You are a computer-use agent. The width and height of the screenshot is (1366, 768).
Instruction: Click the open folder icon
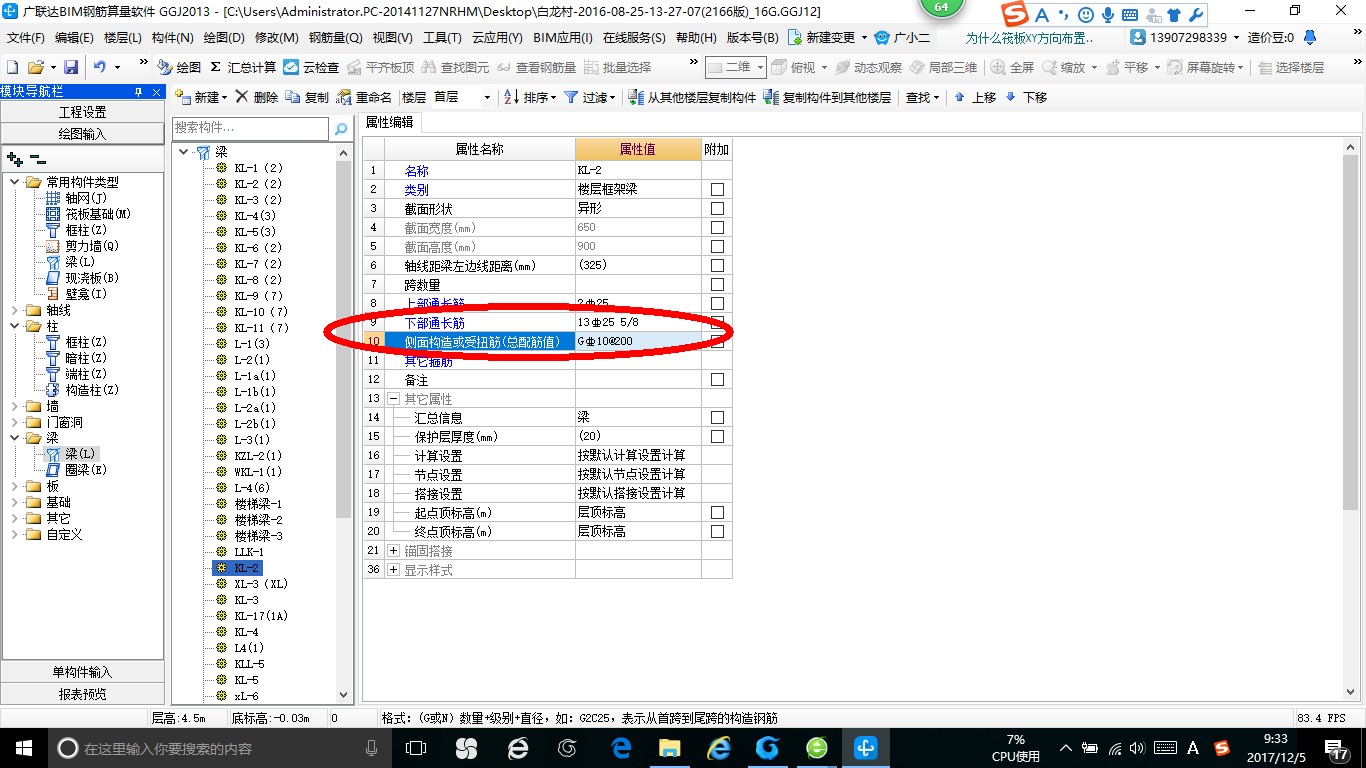click(35, 67)
